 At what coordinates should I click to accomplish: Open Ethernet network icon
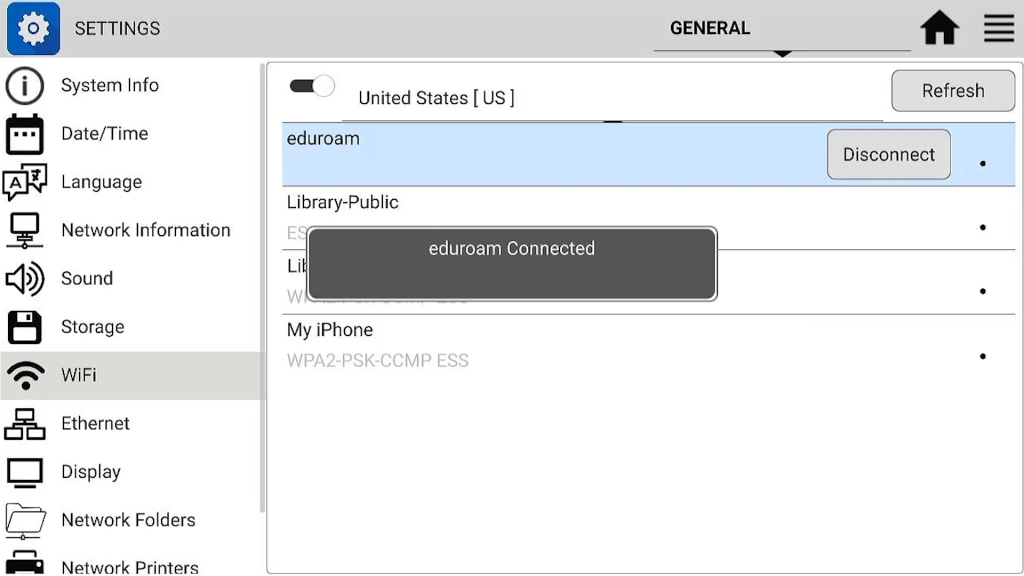[25, 424]
